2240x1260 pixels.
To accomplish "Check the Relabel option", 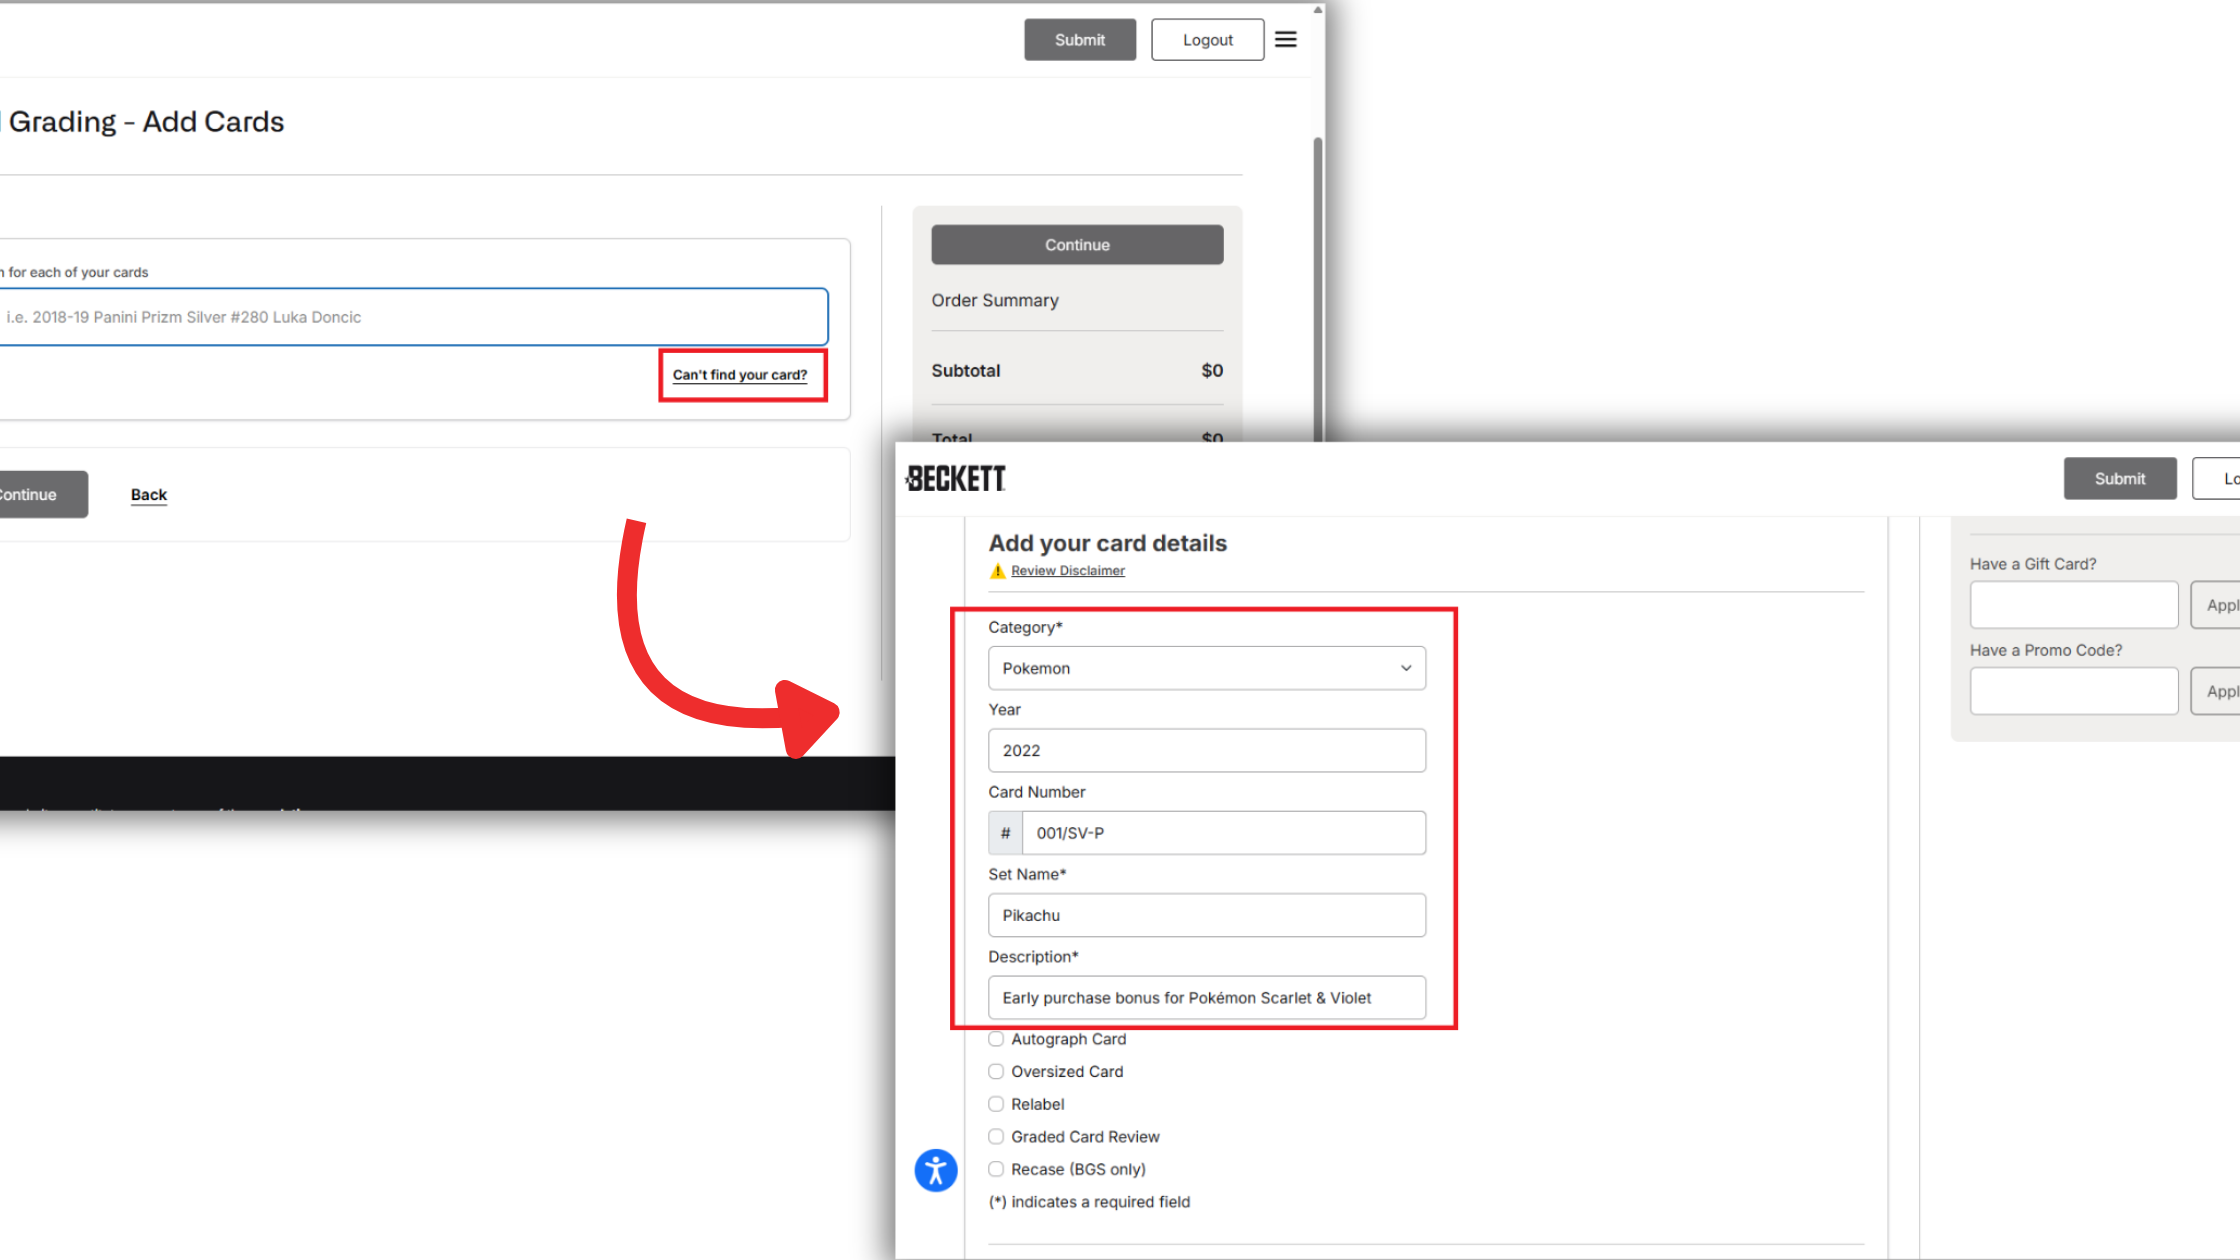I will coord(996,1104).
